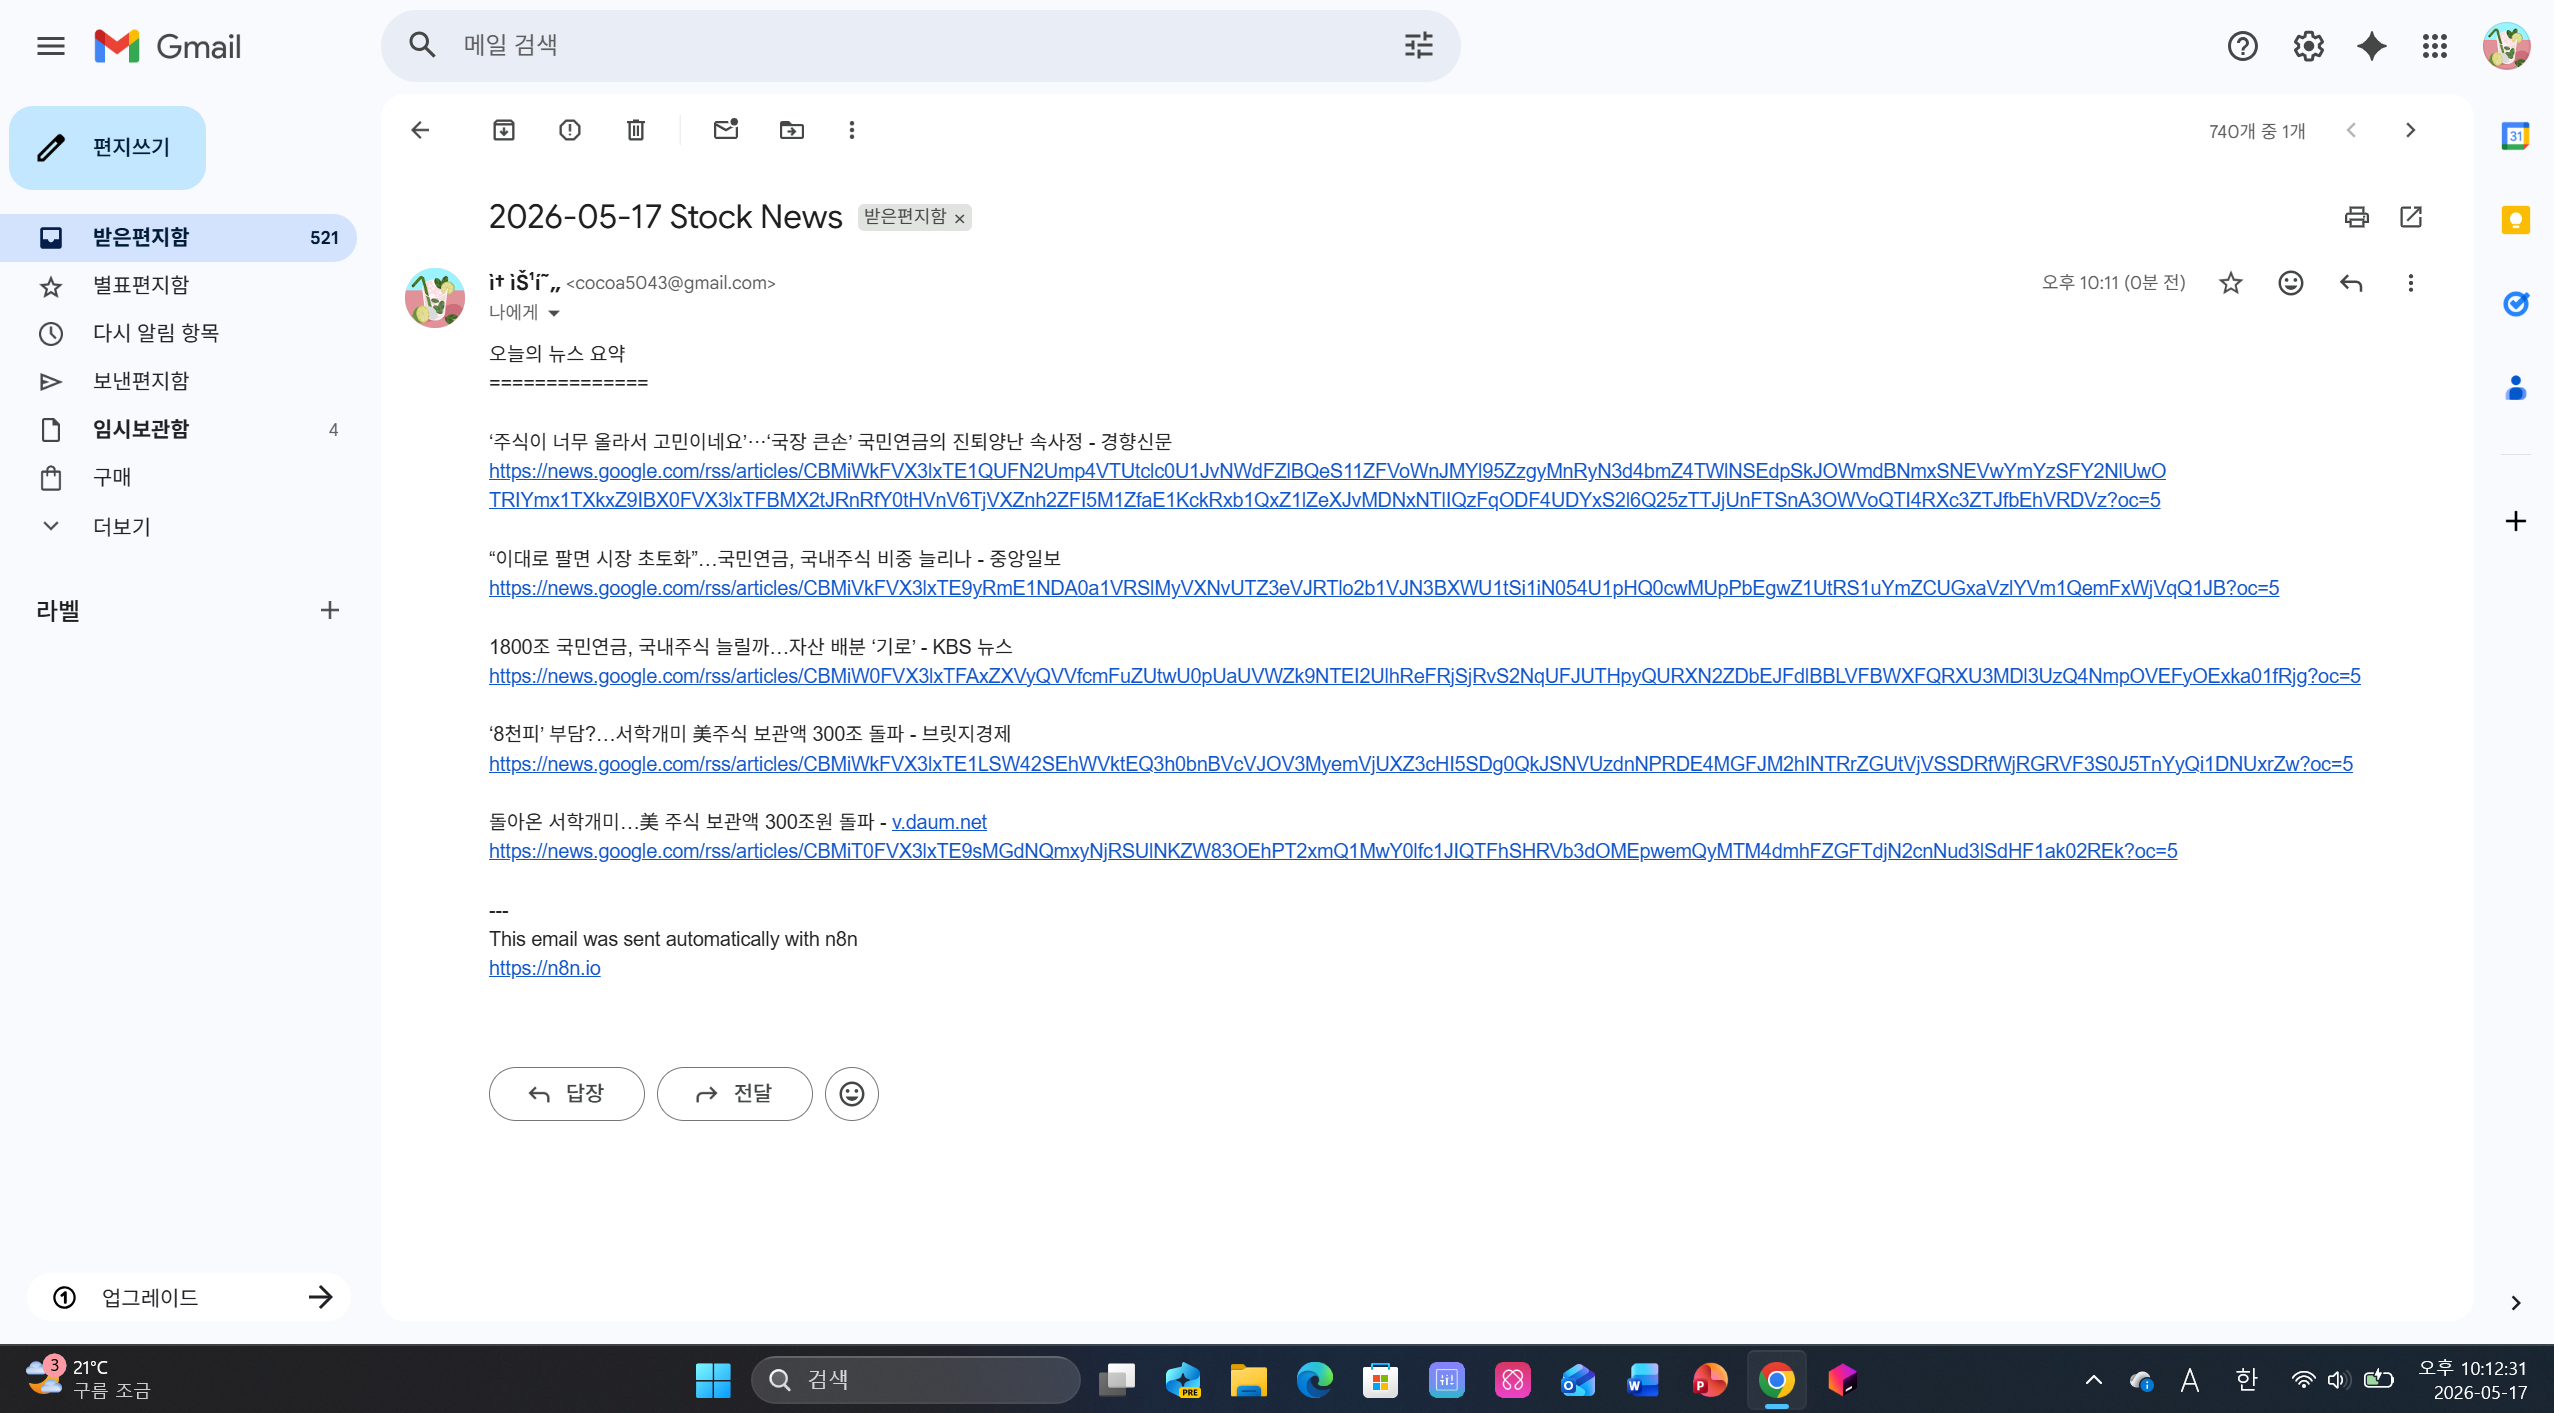
Task: Click the 업그레이드 button
Action: click(189, 1297)
